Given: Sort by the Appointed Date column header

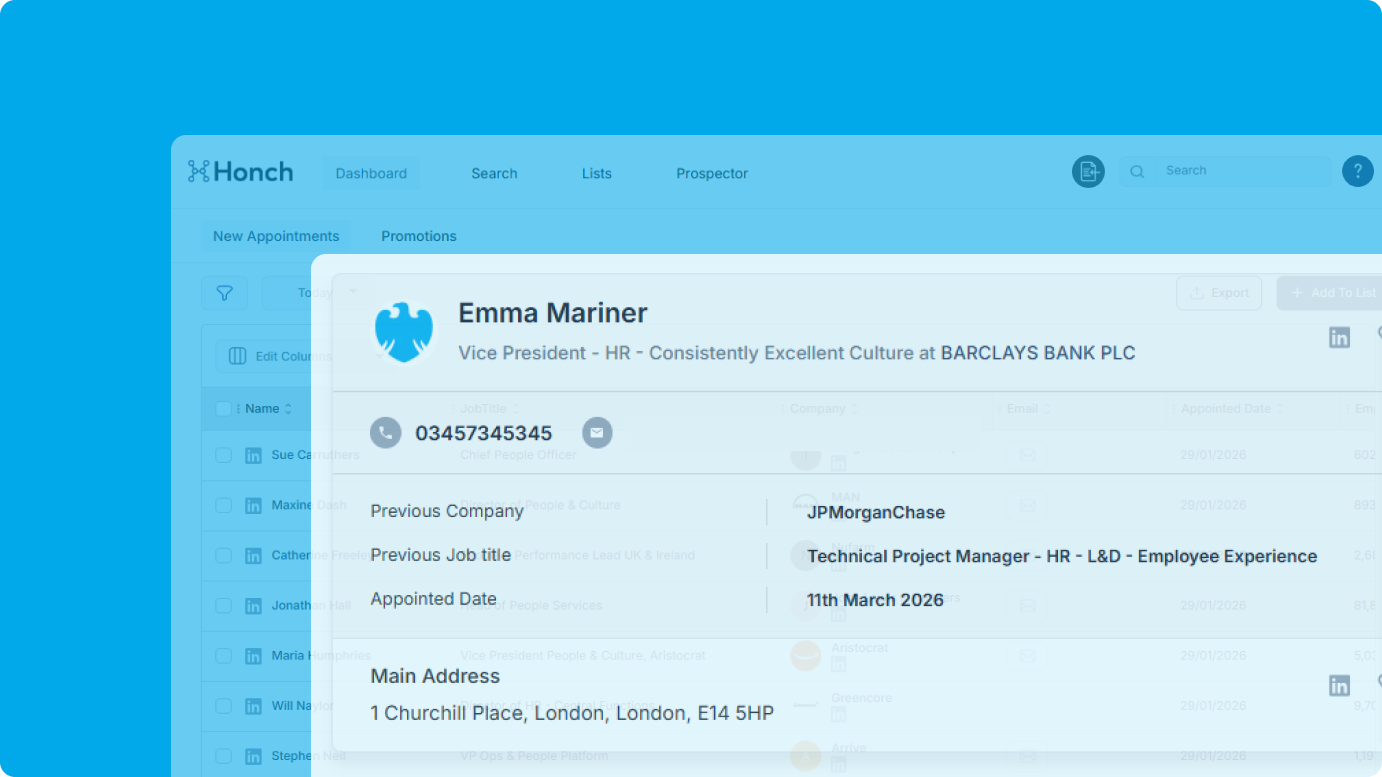Looking at the screenshot, I should click(1232, 409).
